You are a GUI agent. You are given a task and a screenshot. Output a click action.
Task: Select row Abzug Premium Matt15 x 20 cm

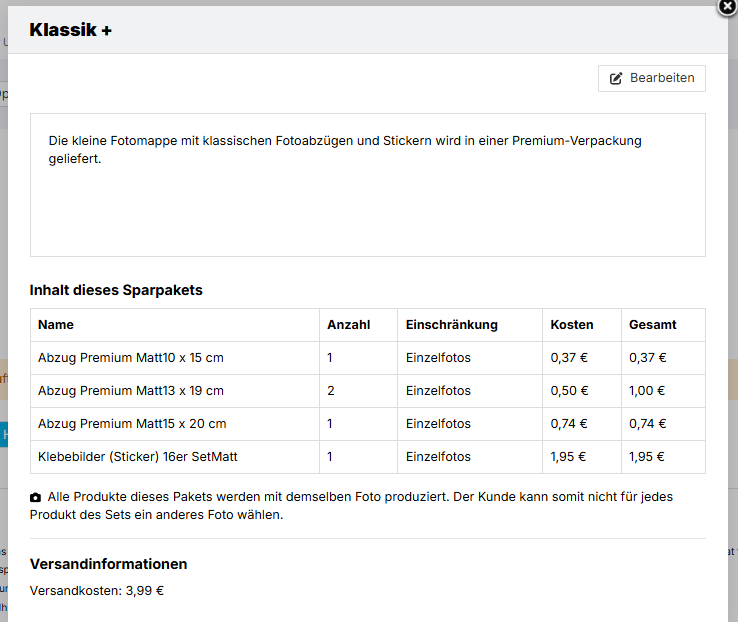368,424
